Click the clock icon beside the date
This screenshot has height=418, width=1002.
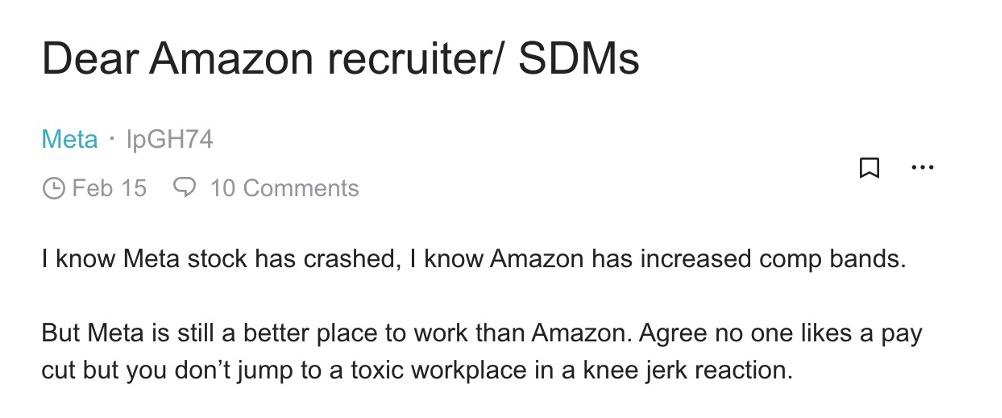(x=53, y=188)
